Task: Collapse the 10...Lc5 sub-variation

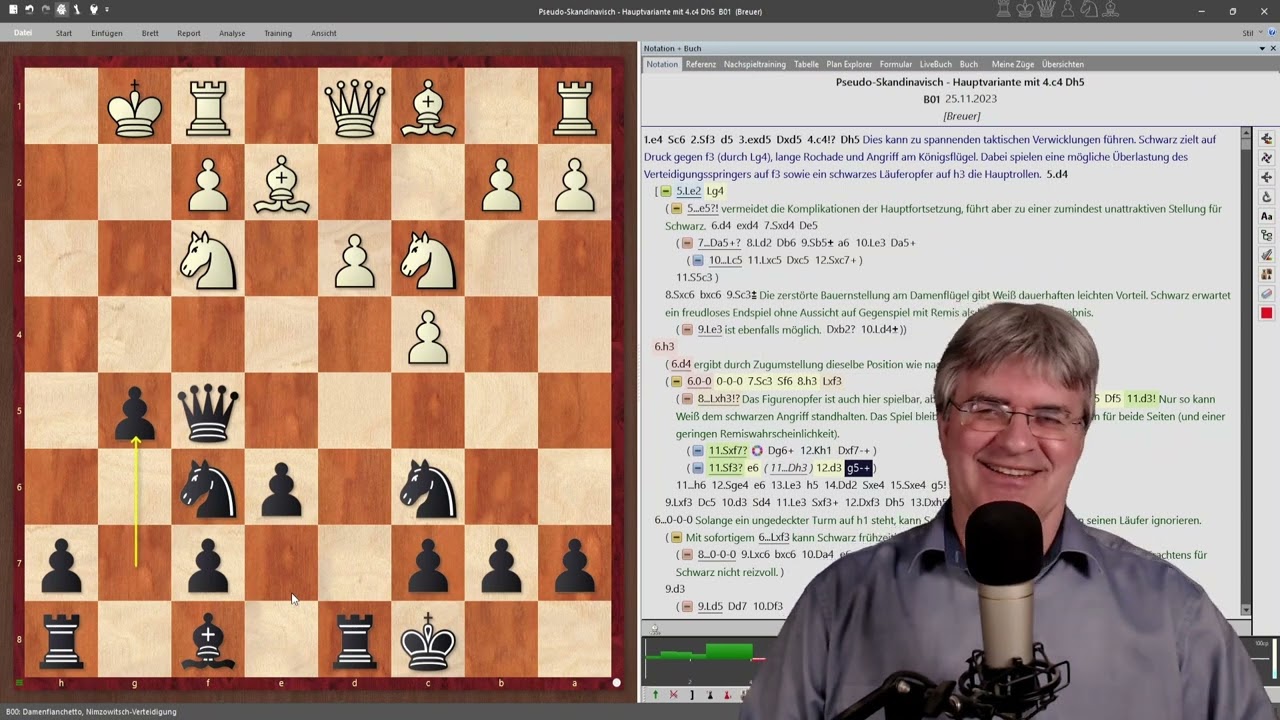Action: tap(698, 260)
